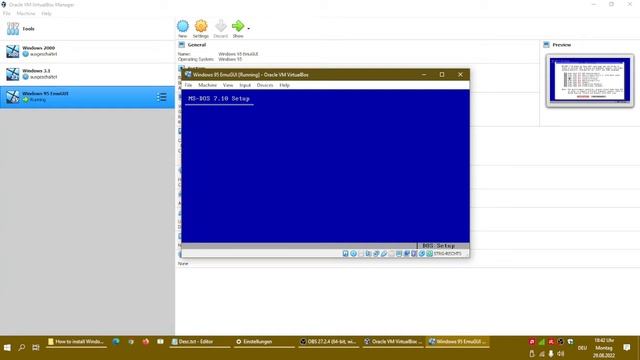Click the volume speaker tray icon

pyautogui.click(x=561, y=354)
